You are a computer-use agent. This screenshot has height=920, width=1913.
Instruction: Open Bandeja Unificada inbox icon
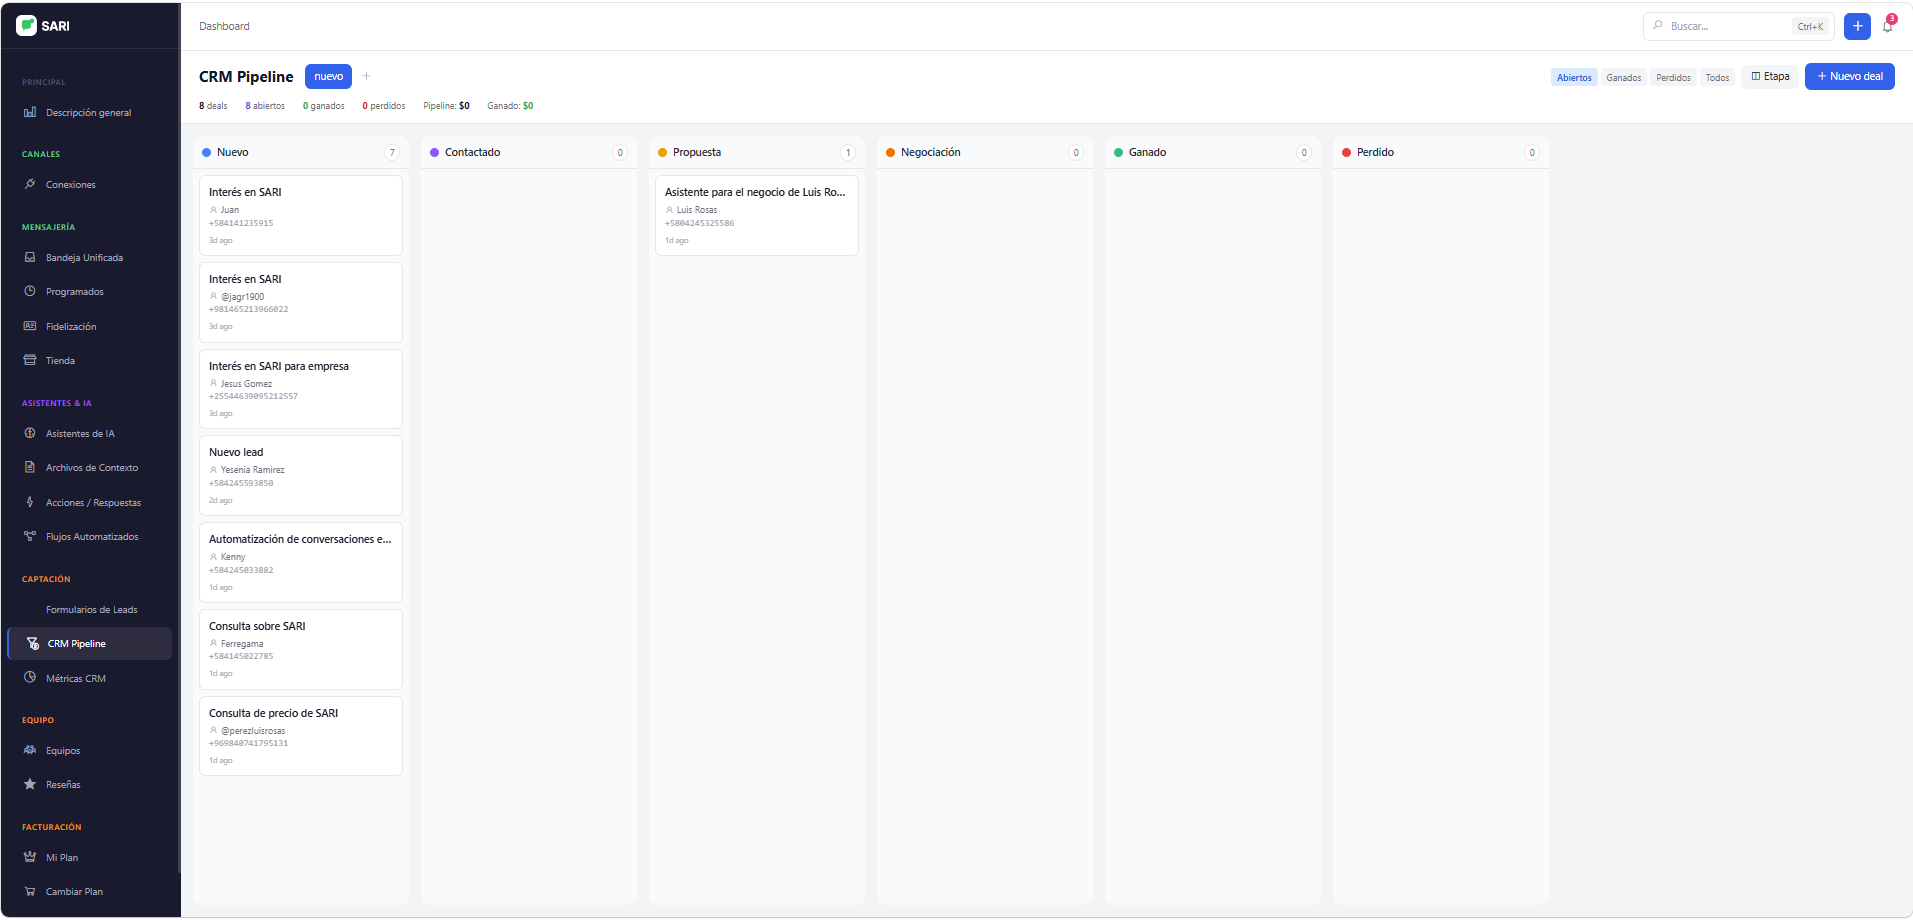[x=30, y=257]
